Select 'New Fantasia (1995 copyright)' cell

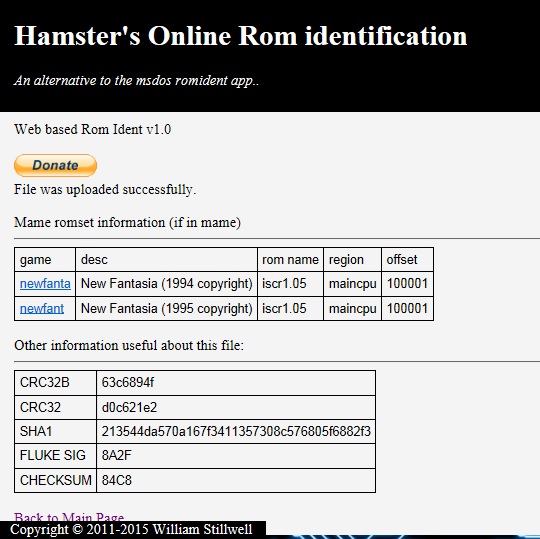tap(166, 308)
